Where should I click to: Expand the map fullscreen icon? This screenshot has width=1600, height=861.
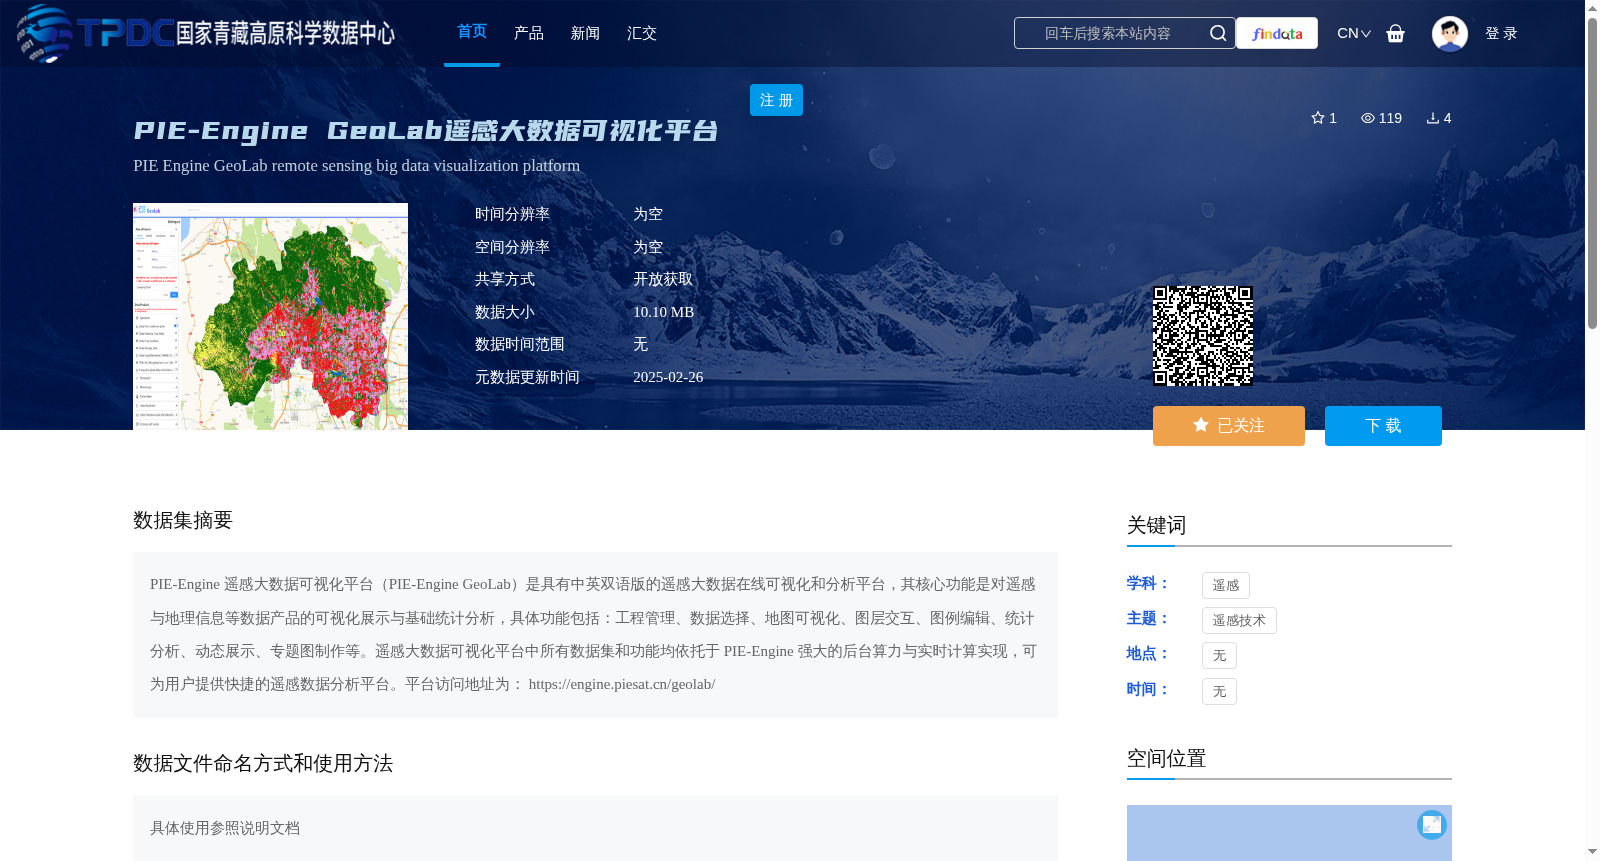1432,824
